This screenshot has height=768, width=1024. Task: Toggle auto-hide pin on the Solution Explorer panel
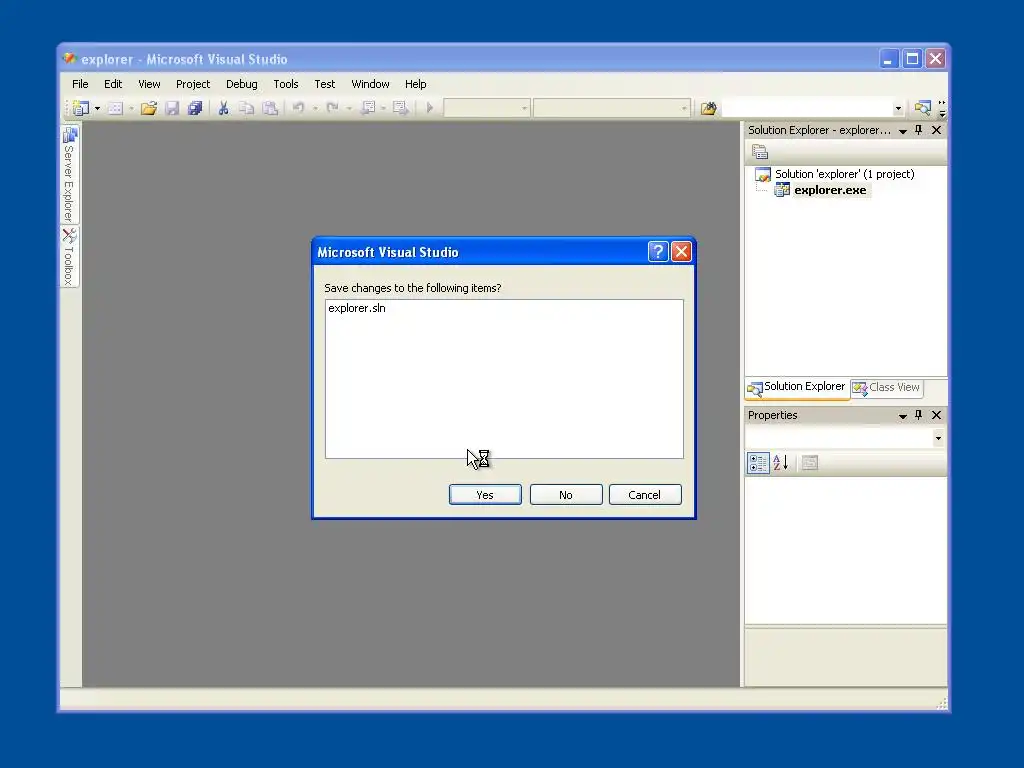(919, 130)
